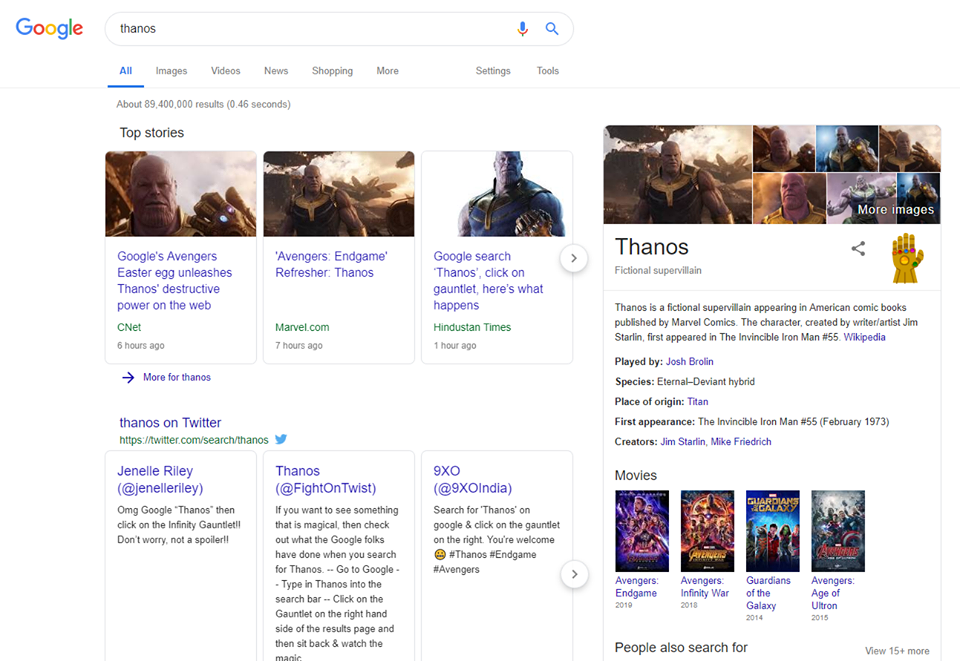Click the Jenelle Riley tweet text

click(x=179, y=525)
